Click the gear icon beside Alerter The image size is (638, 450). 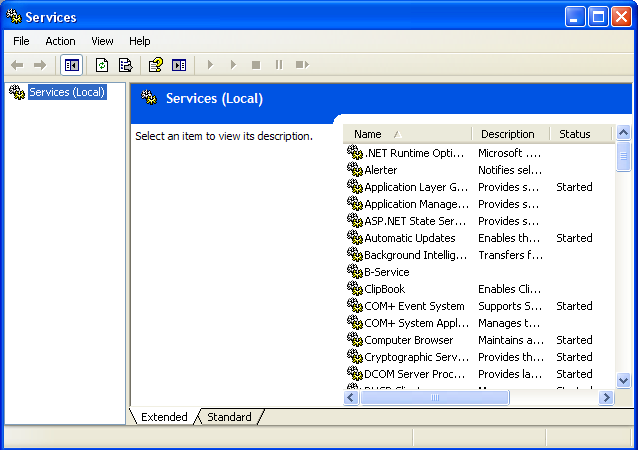point(354,170)
